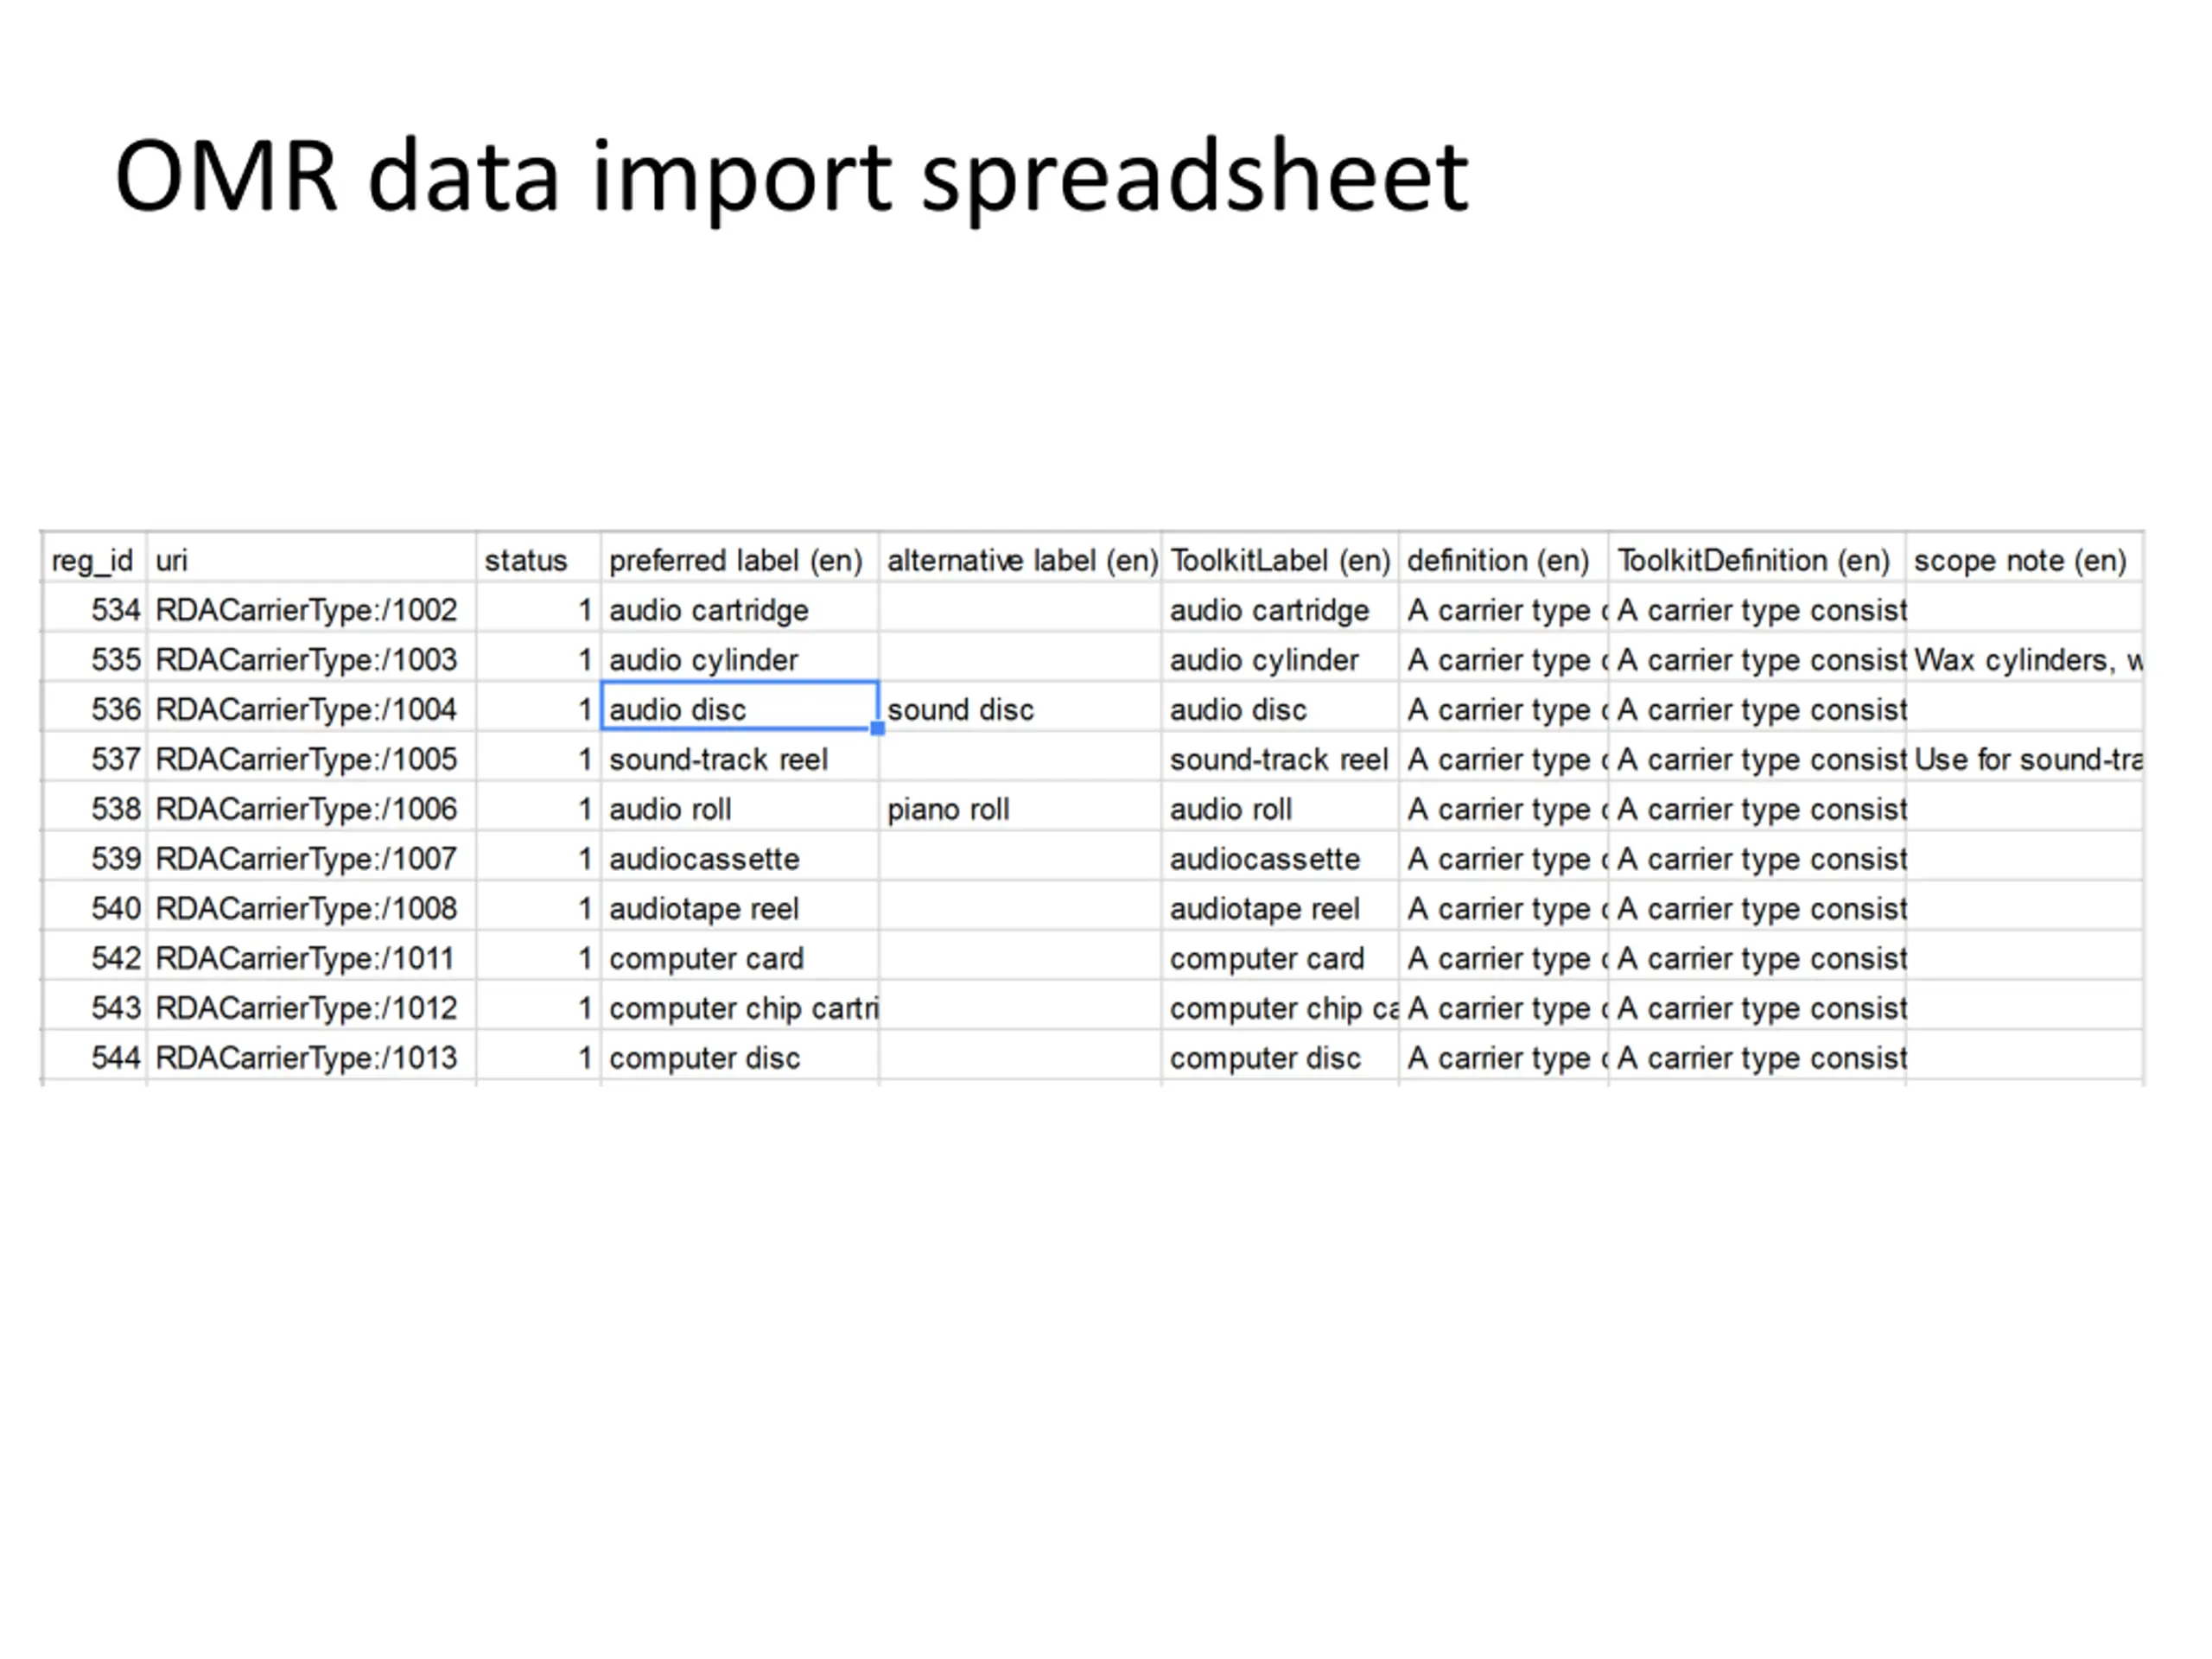2212x1659 pixels.
Task: Click the 'Use for sound-tra' scope note cell
Action: pos(2024,758)
